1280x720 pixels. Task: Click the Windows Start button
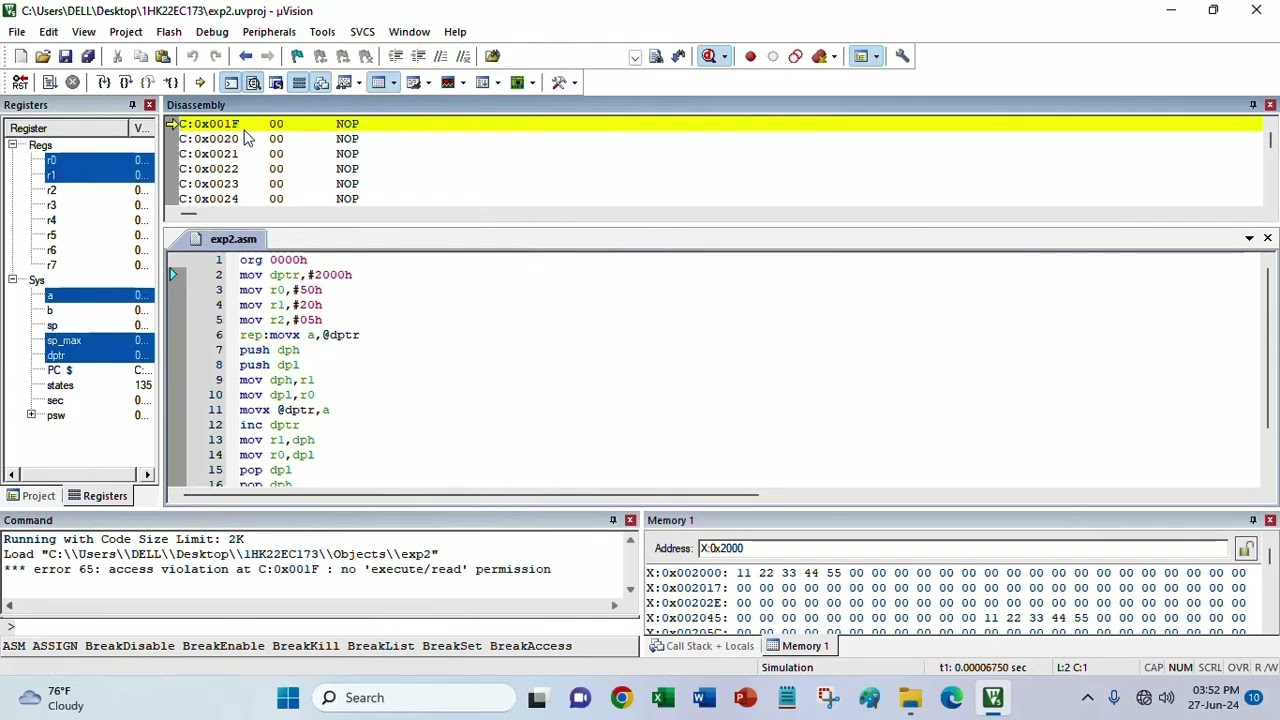coord(288,698)
